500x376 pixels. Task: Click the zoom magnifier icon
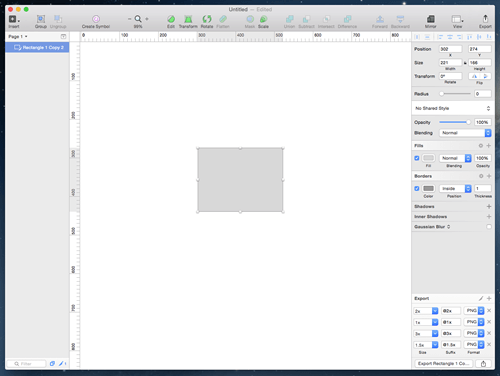tap(138, 19)
